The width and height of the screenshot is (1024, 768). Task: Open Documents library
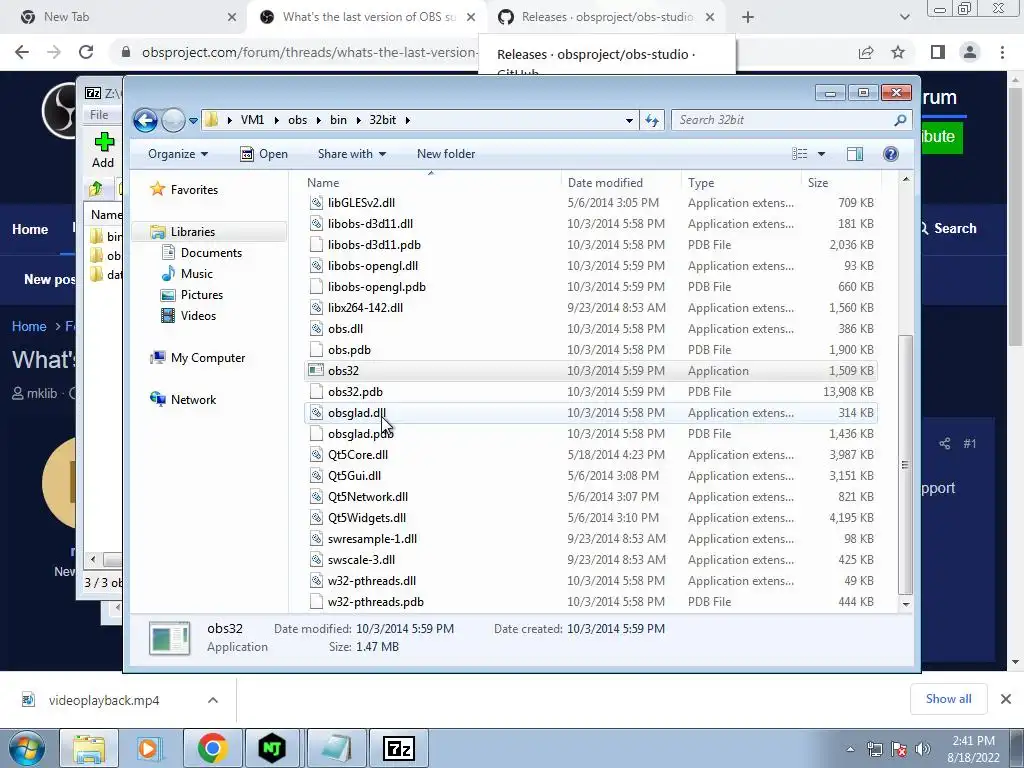click(211, 253)
